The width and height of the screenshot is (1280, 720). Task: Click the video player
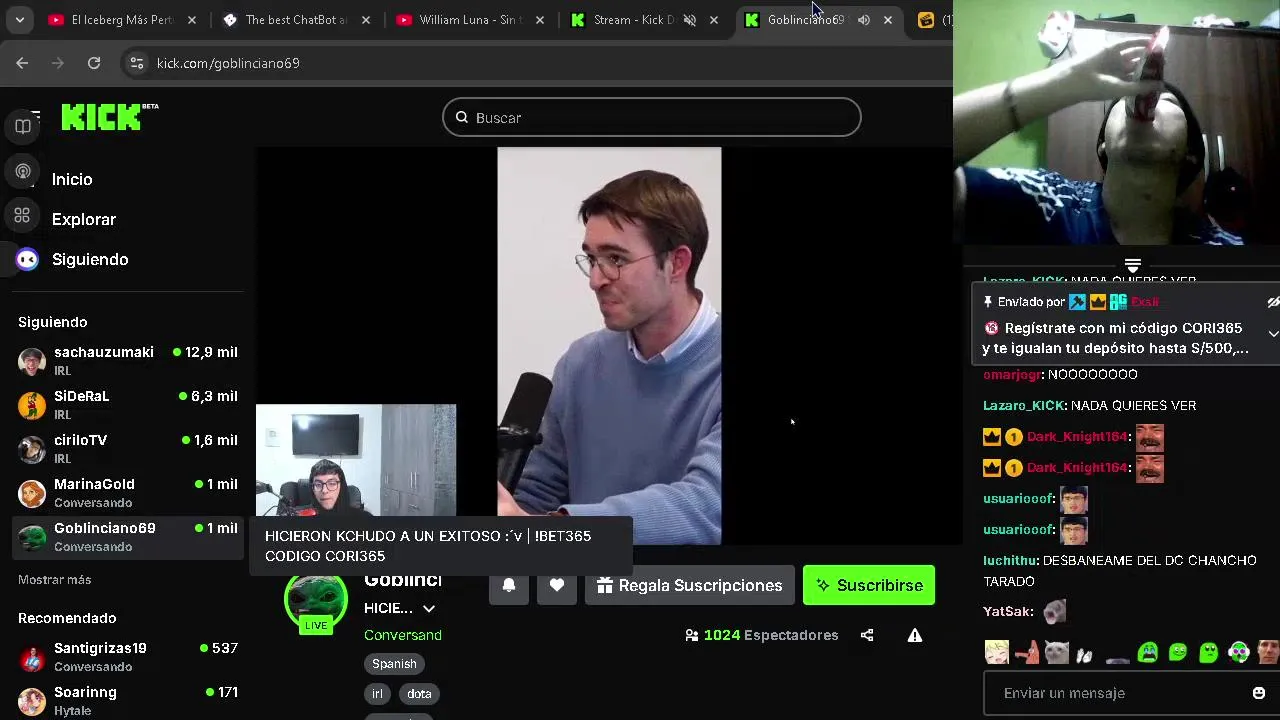pyautogui.click(x=609, y=346)
